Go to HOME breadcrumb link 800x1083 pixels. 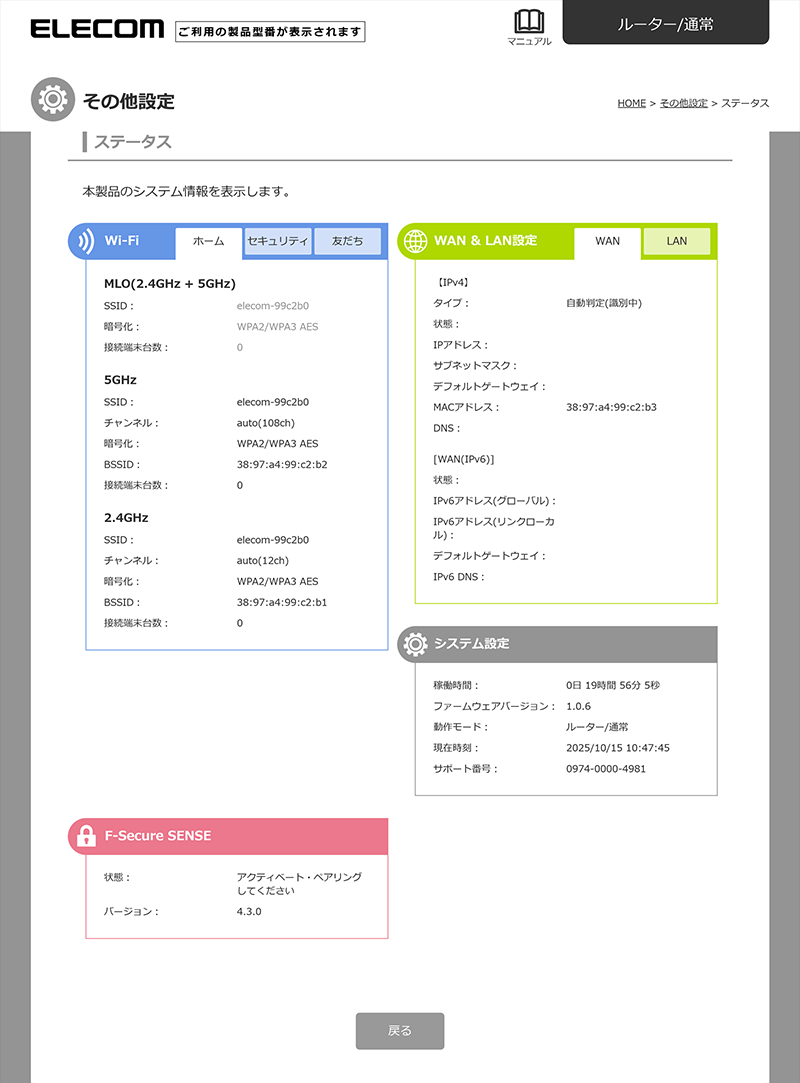631,103
